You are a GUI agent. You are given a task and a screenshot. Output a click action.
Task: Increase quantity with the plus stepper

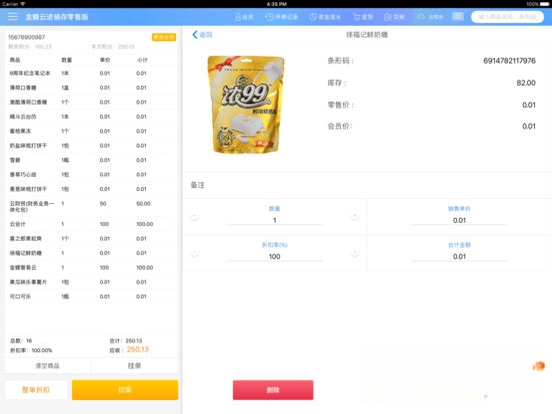(x=355, y=216)
